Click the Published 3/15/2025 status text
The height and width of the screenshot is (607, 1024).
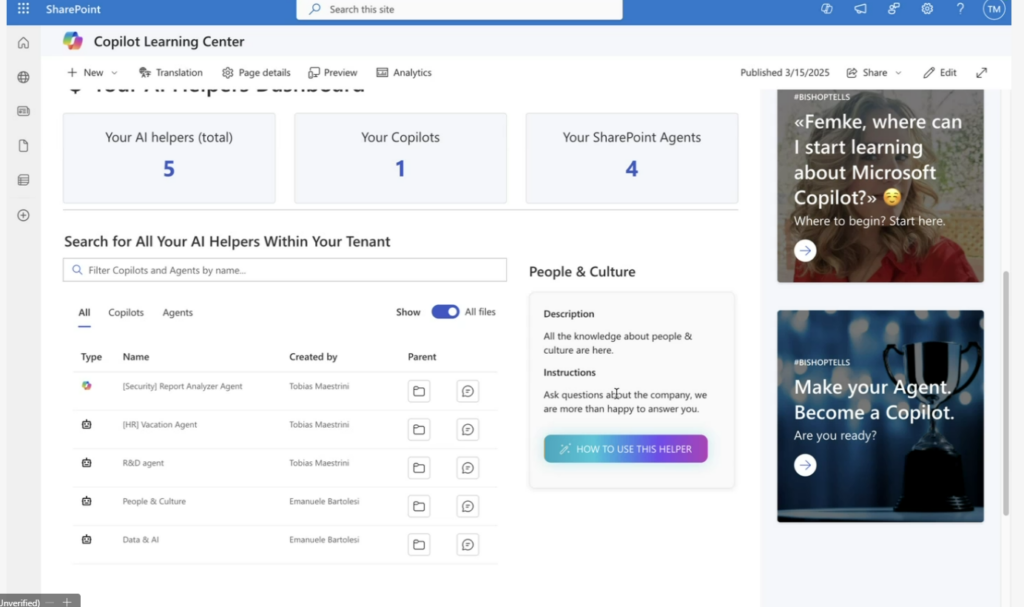[x=784, y=73]
